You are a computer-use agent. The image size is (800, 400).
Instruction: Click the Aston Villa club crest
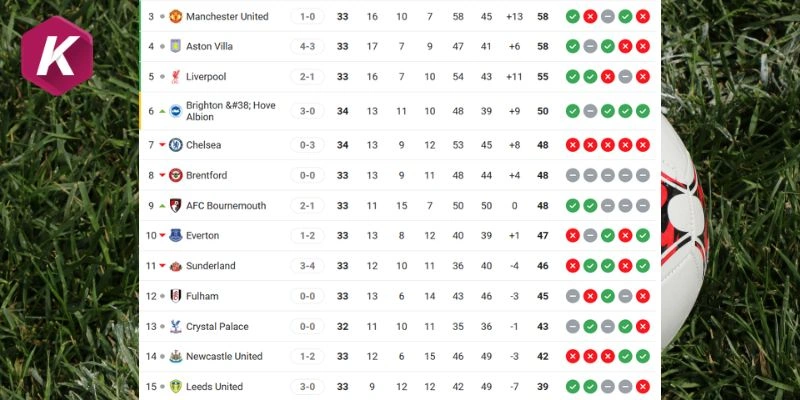click(175, 46)
